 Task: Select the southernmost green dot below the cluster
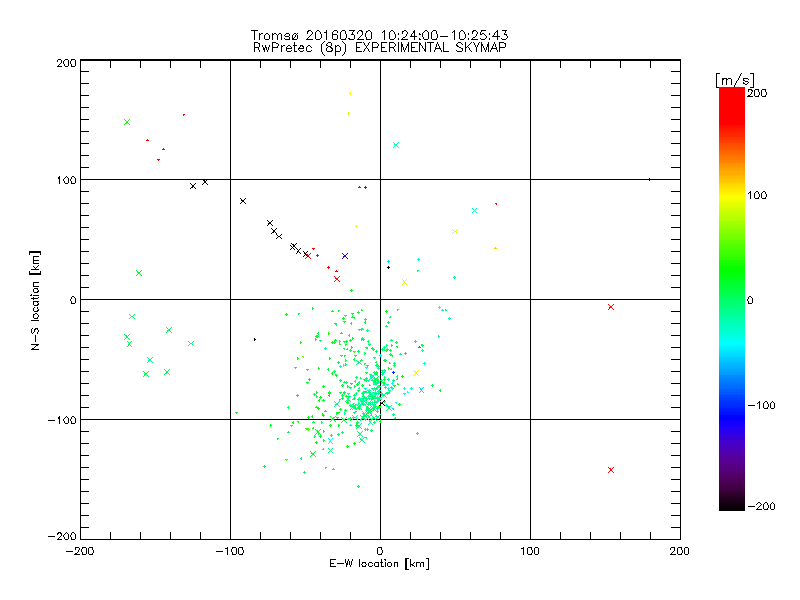358,487
